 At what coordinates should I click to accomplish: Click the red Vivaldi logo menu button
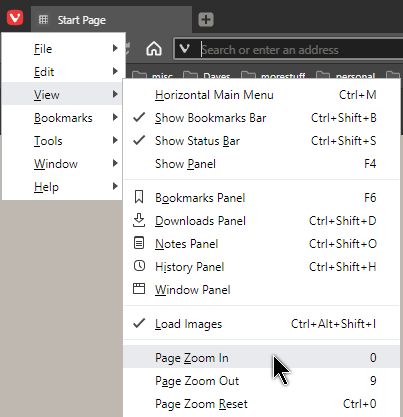pyautogui.click(x=15, y=18)
